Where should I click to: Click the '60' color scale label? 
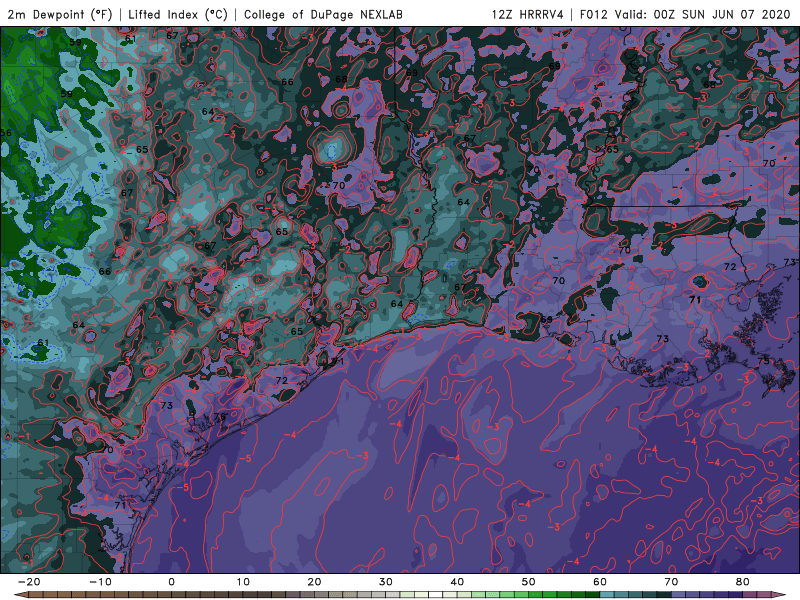(600, 582)
